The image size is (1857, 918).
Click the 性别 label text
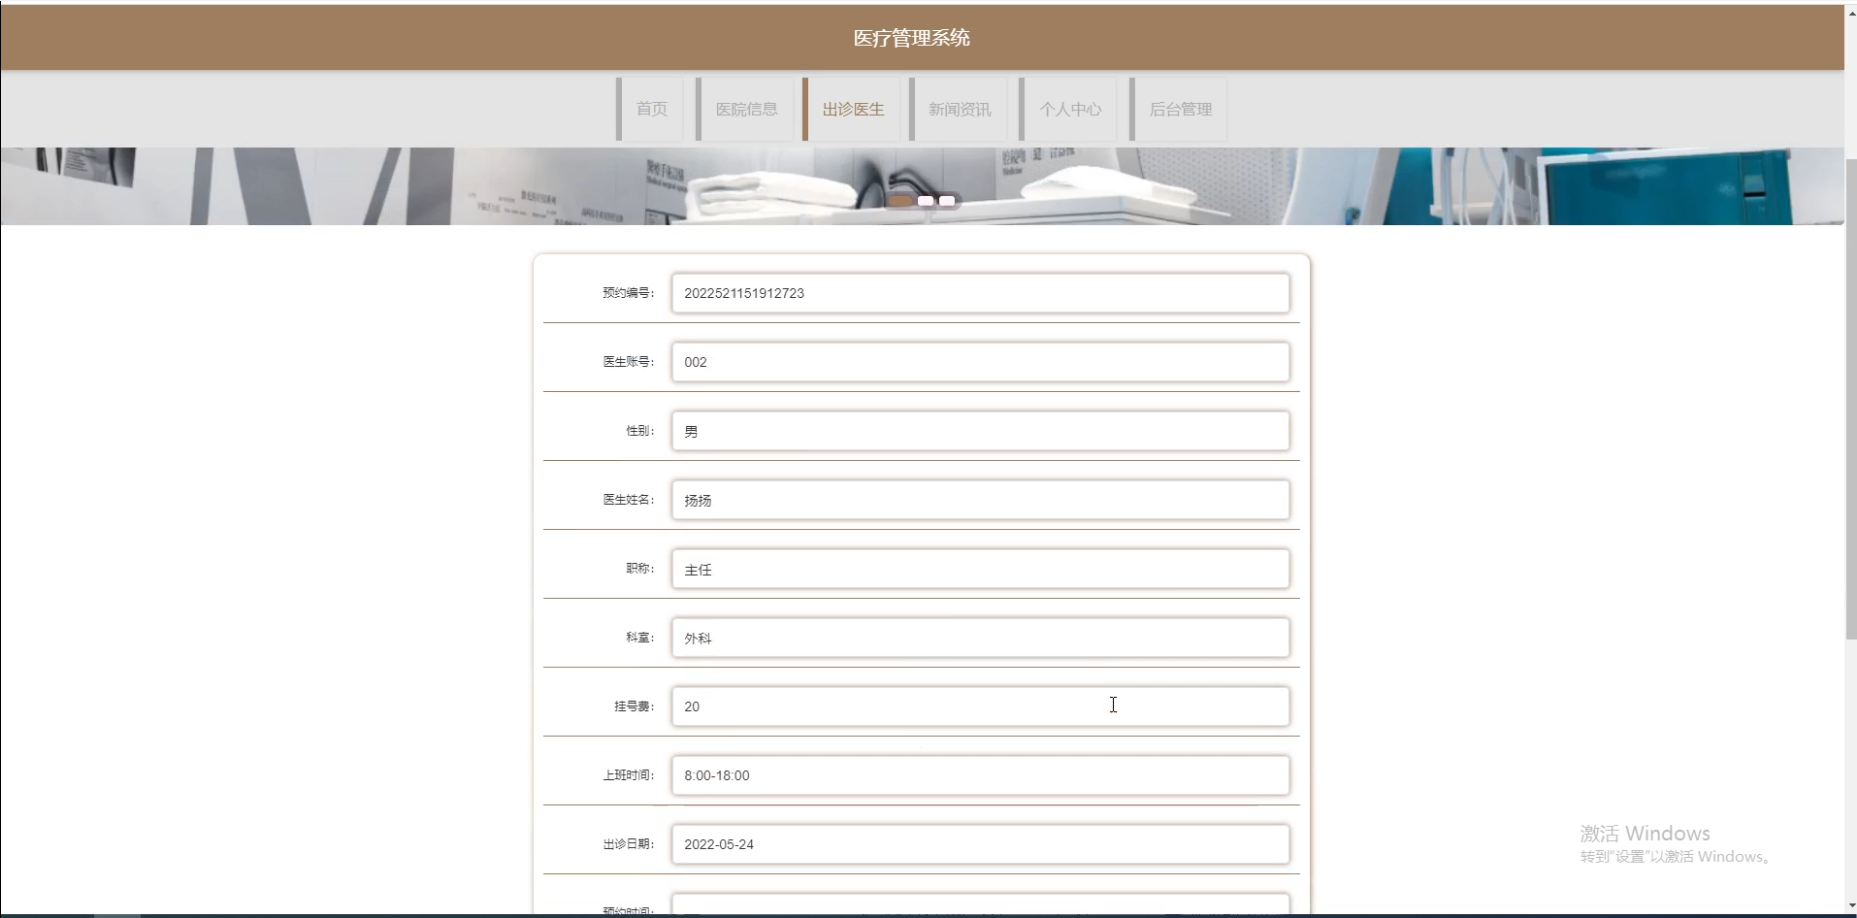(x=640, y=431)
